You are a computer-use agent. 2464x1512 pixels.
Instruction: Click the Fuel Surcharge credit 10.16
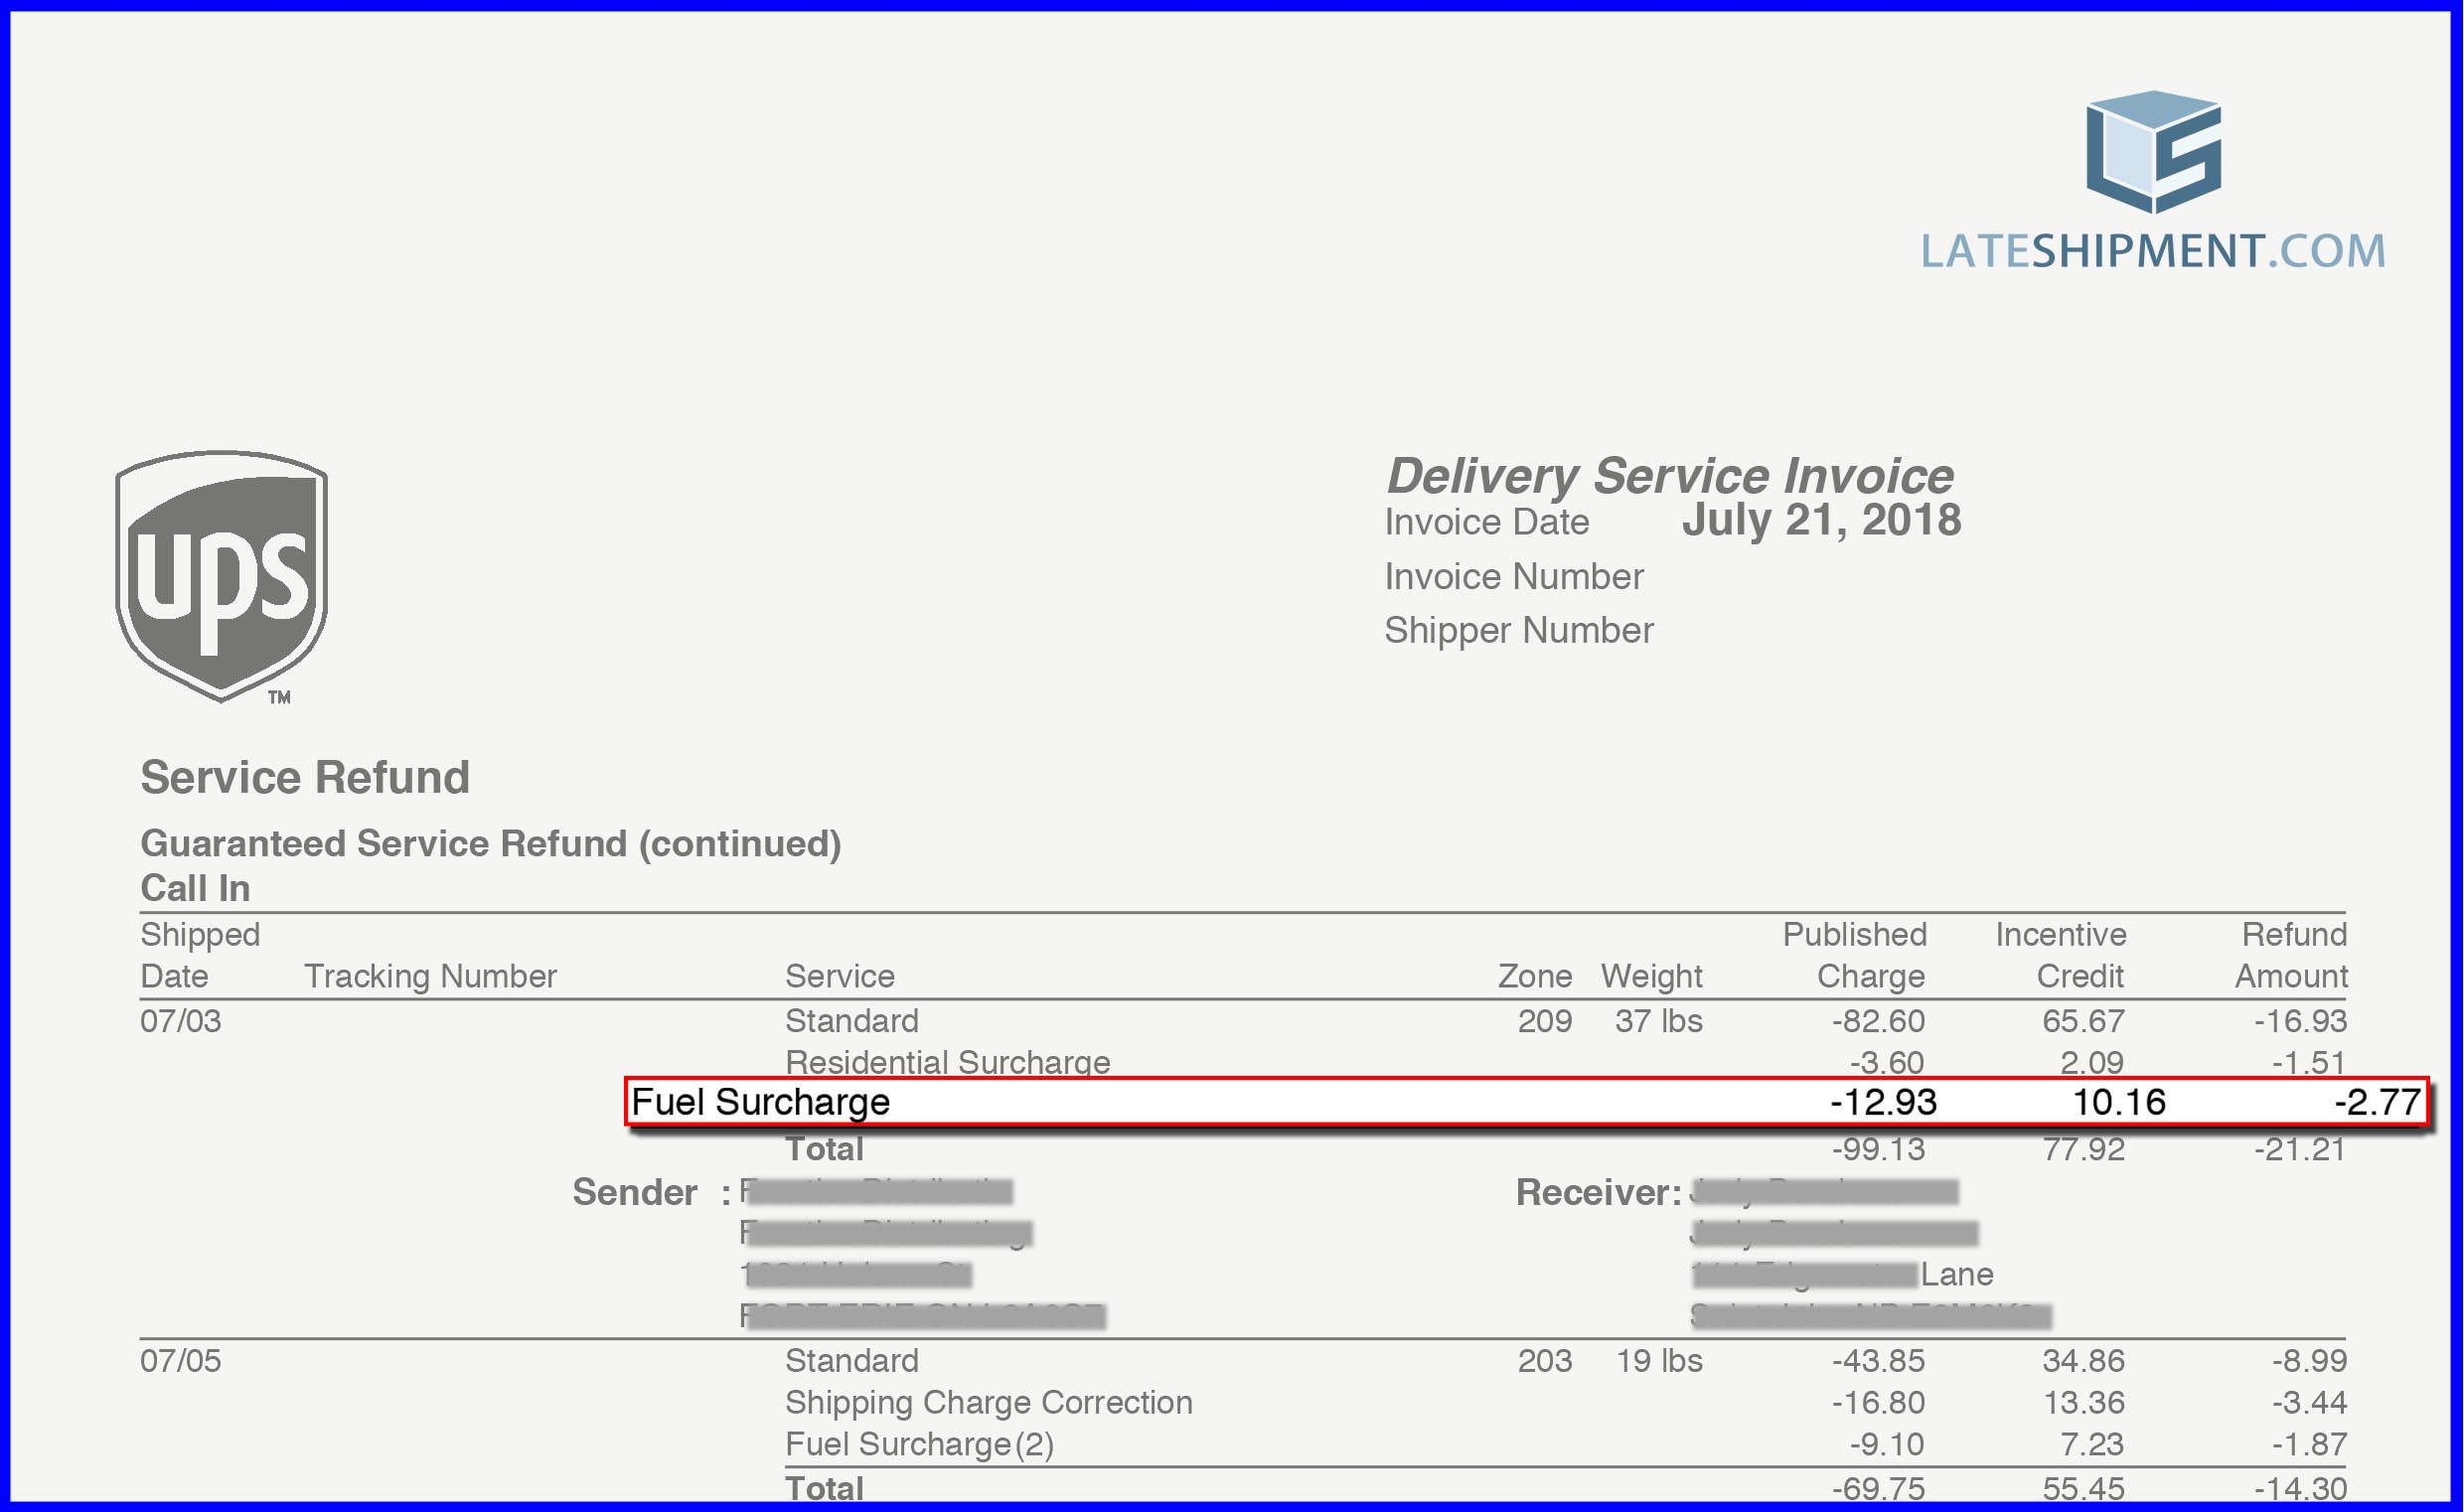click(x=2119, y=1102)
